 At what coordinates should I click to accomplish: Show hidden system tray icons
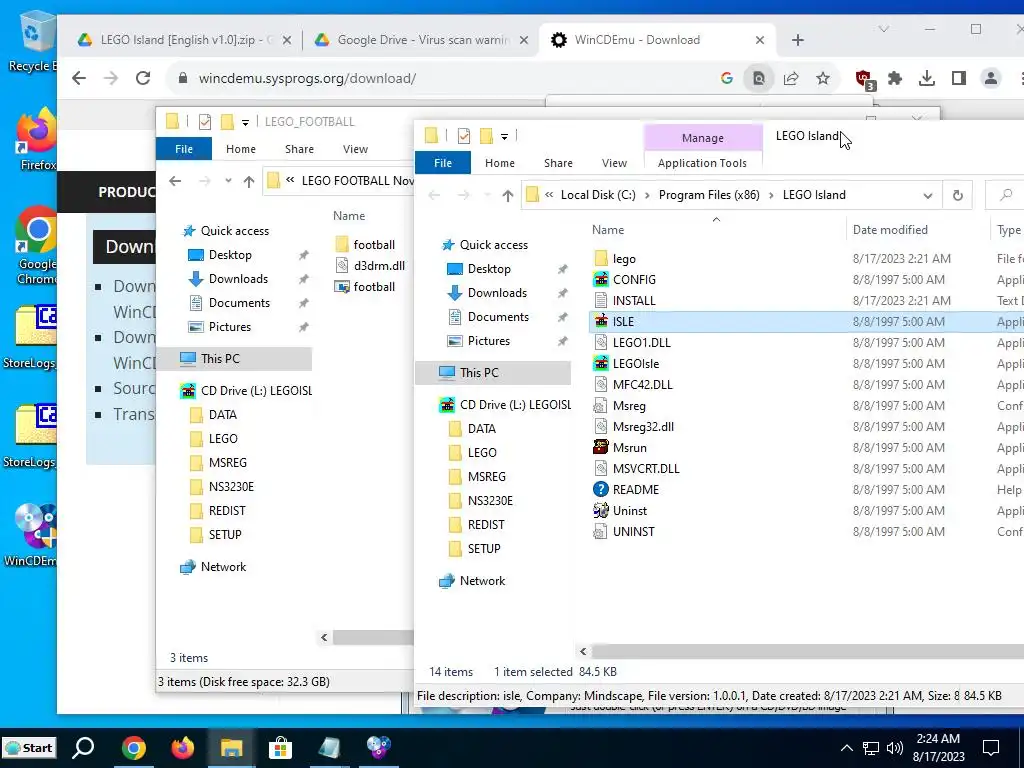[846, 748]
